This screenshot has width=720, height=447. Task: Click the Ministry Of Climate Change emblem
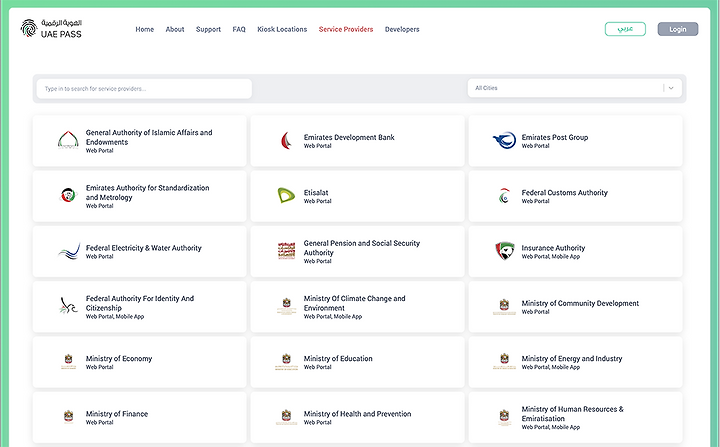(x=286, y=306)
